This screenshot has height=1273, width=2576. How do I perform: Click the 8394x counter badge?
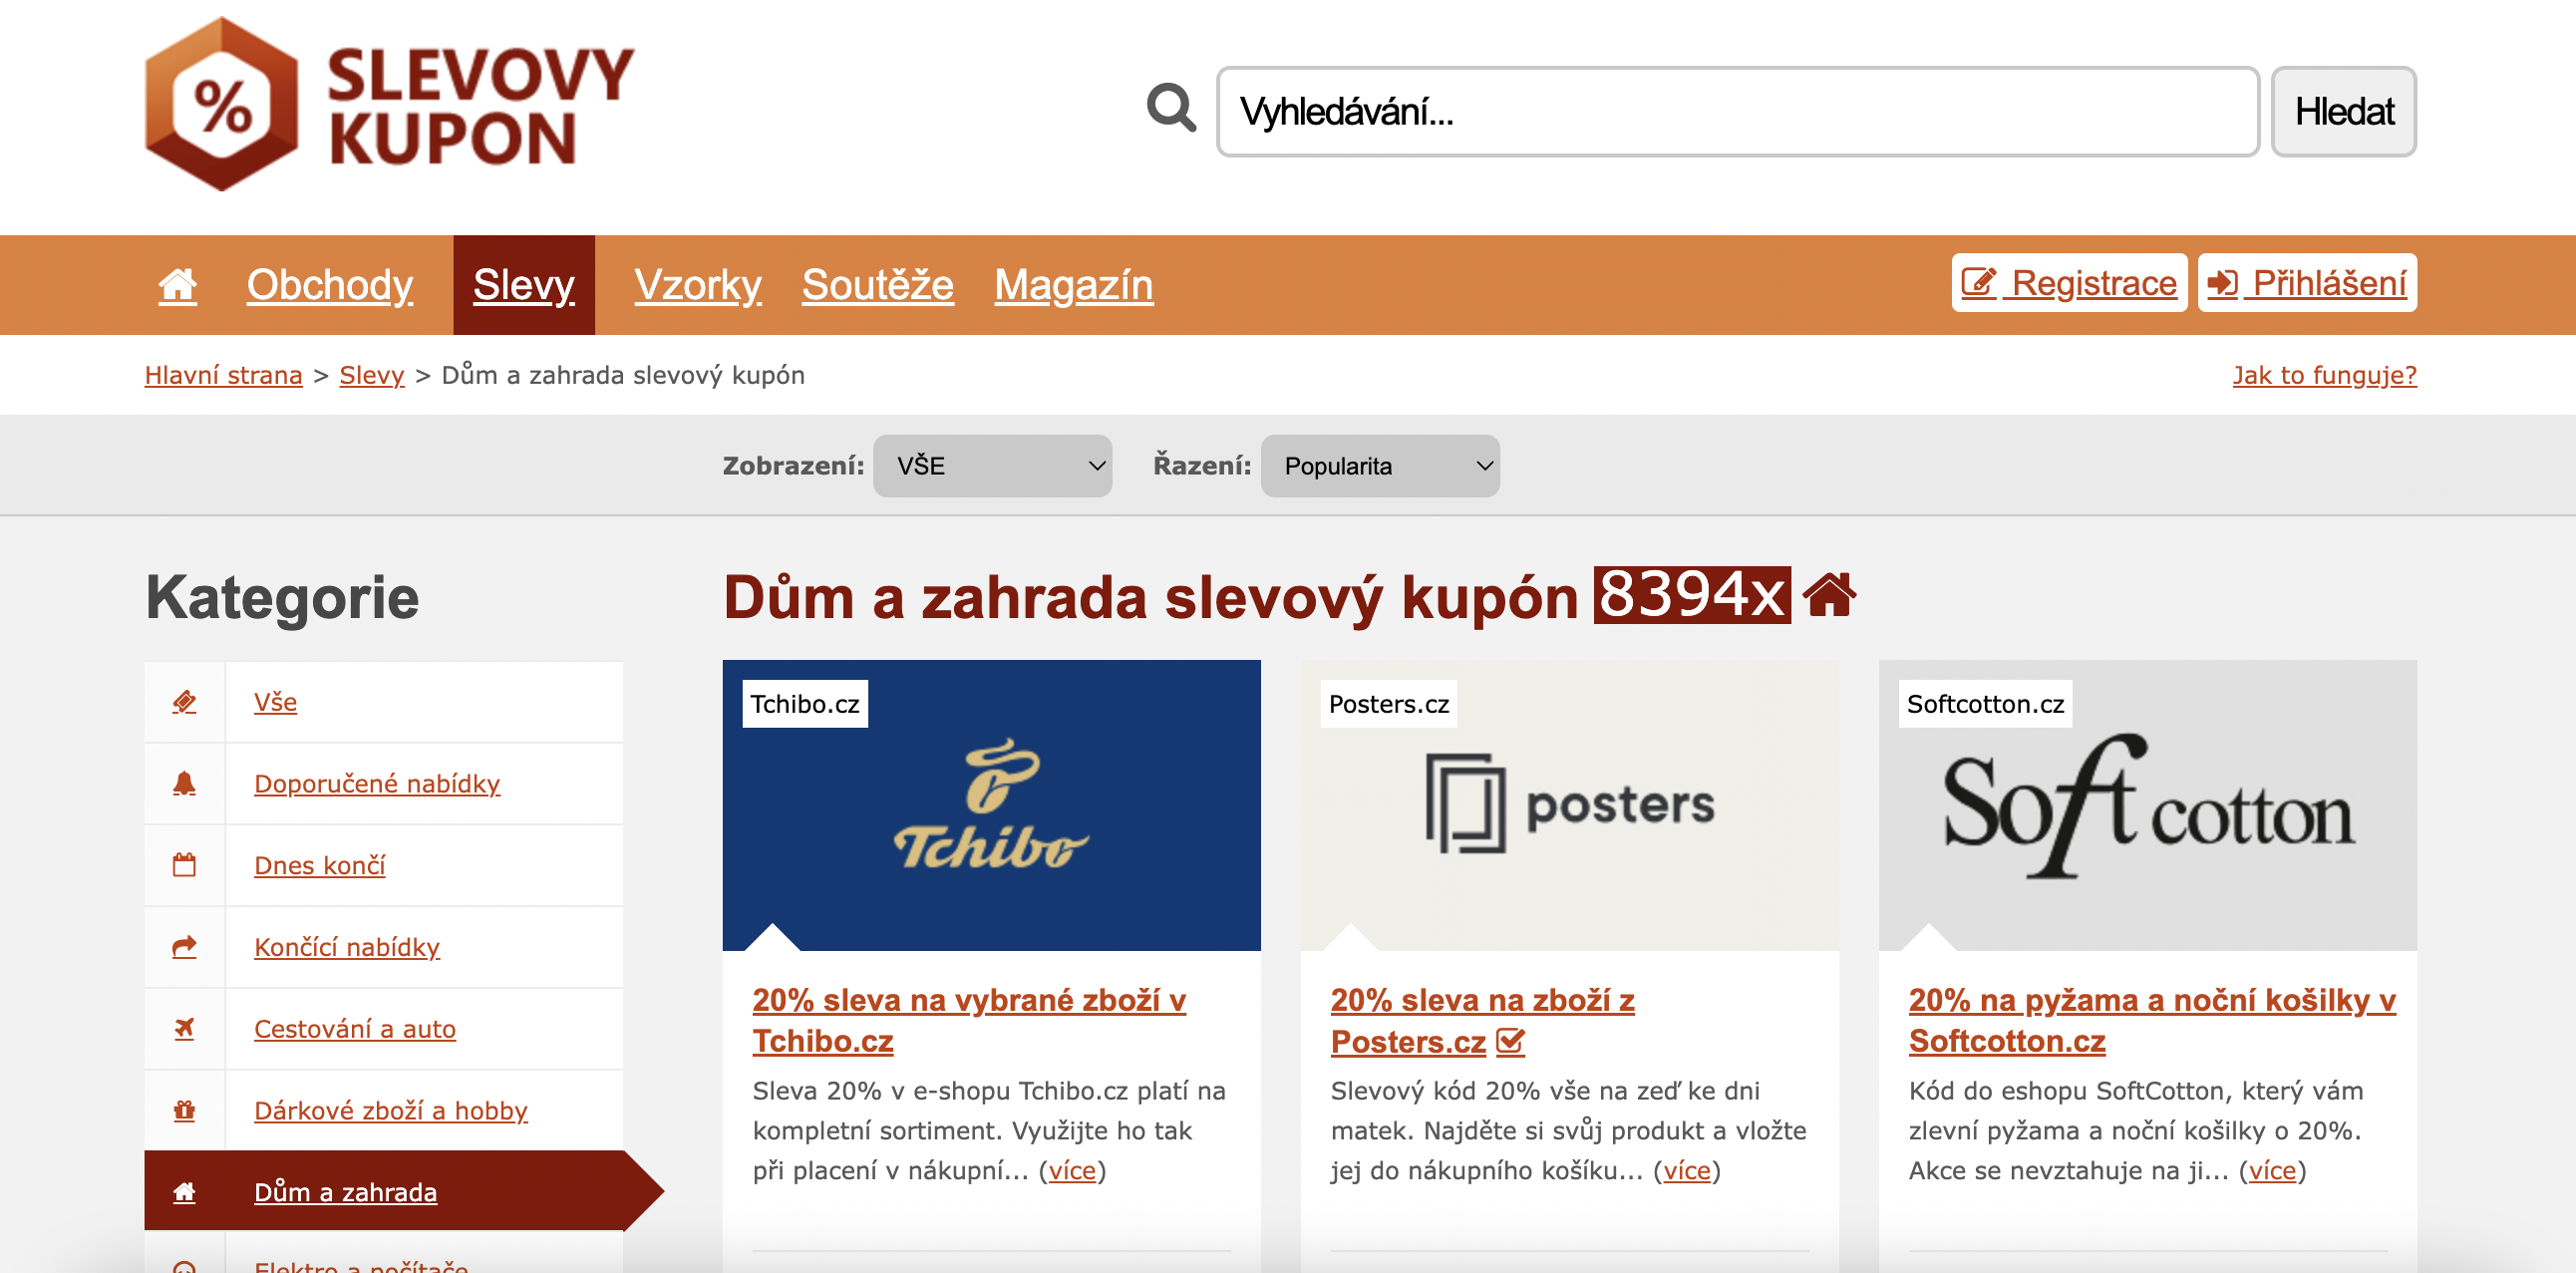pyautogui.click(x=1692, y=595)
